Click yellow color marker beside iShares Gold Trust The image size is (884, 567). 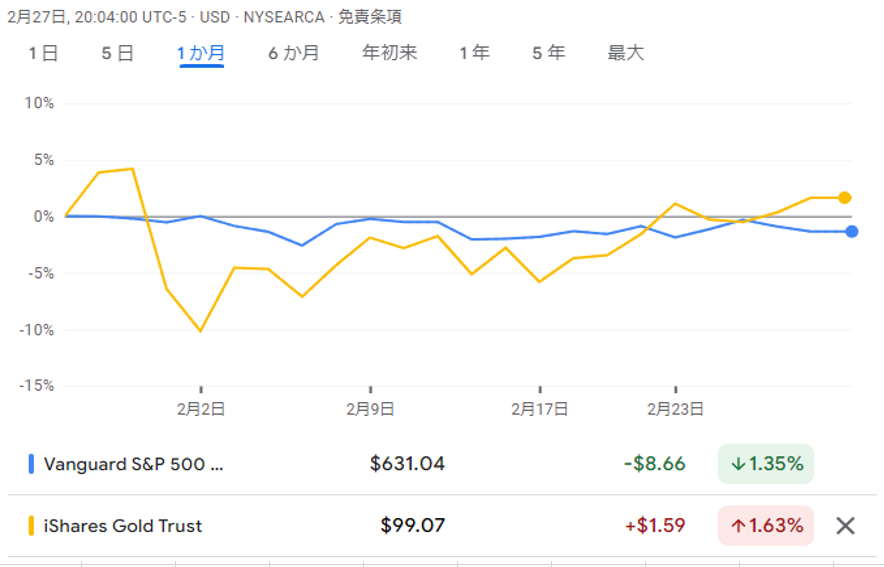pos(31,526)
